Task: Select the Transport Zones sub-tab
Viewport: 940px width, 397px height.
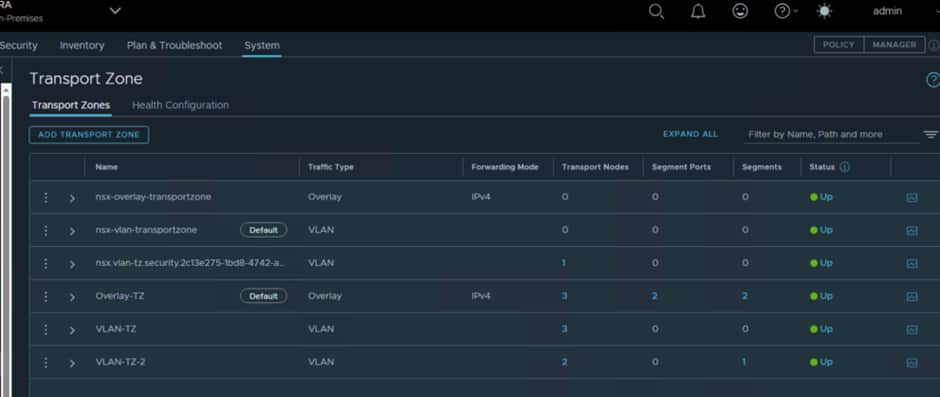Action: 71,106
